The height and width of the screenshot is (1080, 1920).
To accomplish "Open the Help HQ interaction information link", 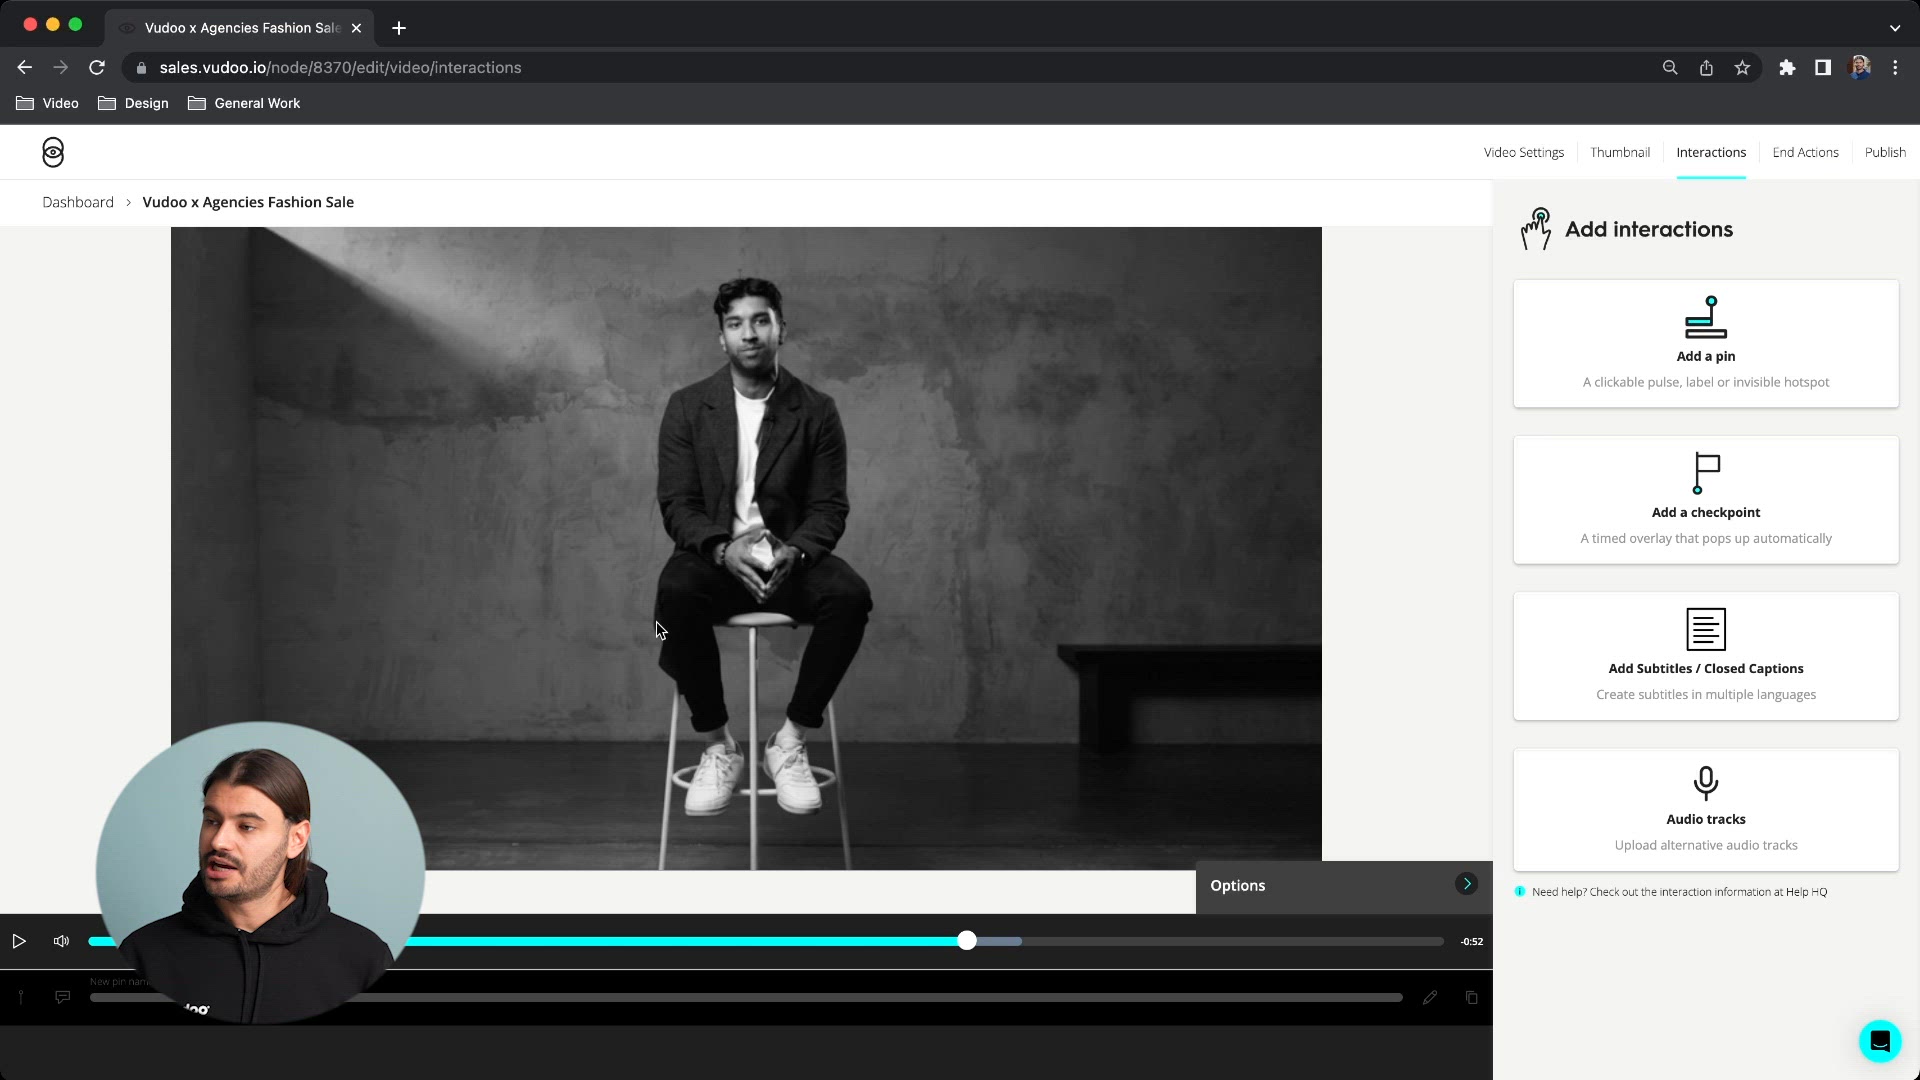I will (x=1806, y=892).
